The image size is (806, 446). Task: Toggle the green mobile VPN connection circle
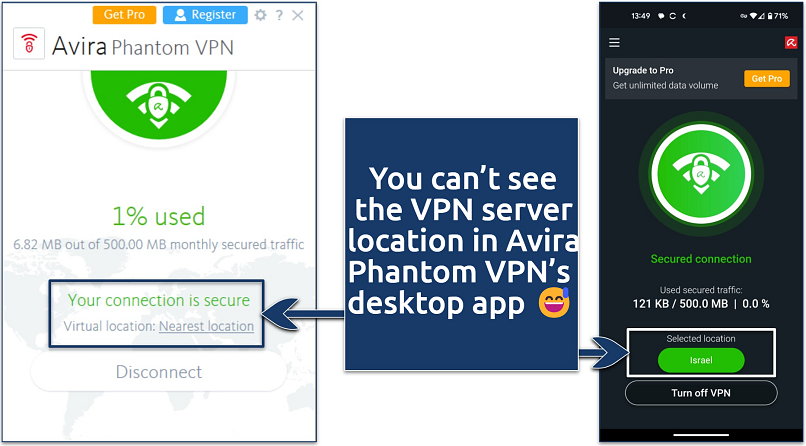[701, 174]
